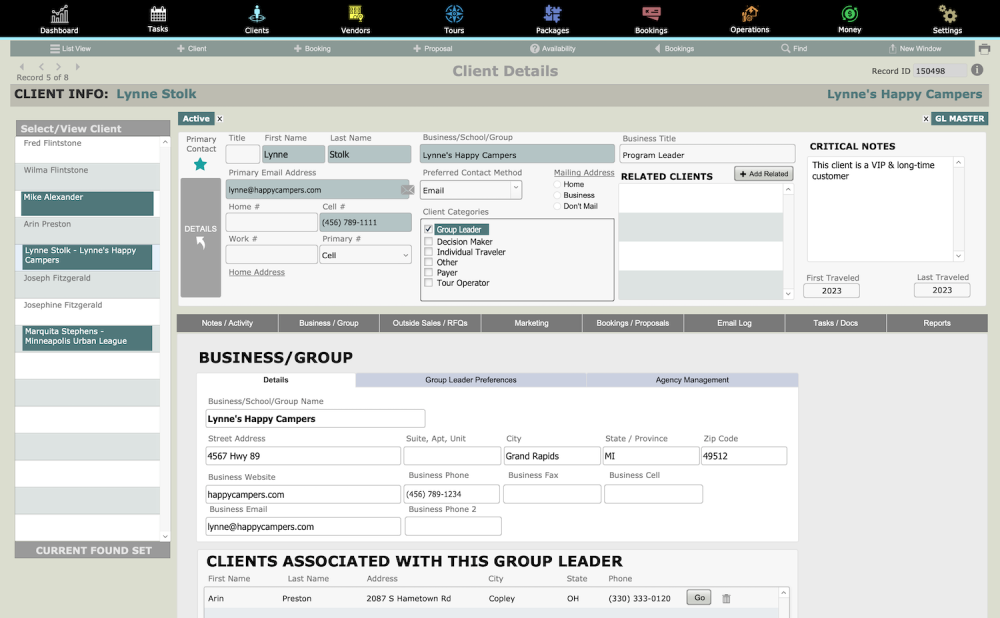Open the Bookings / Proposals tab
The image size is (1000, 618).
[x=633, y=323]
